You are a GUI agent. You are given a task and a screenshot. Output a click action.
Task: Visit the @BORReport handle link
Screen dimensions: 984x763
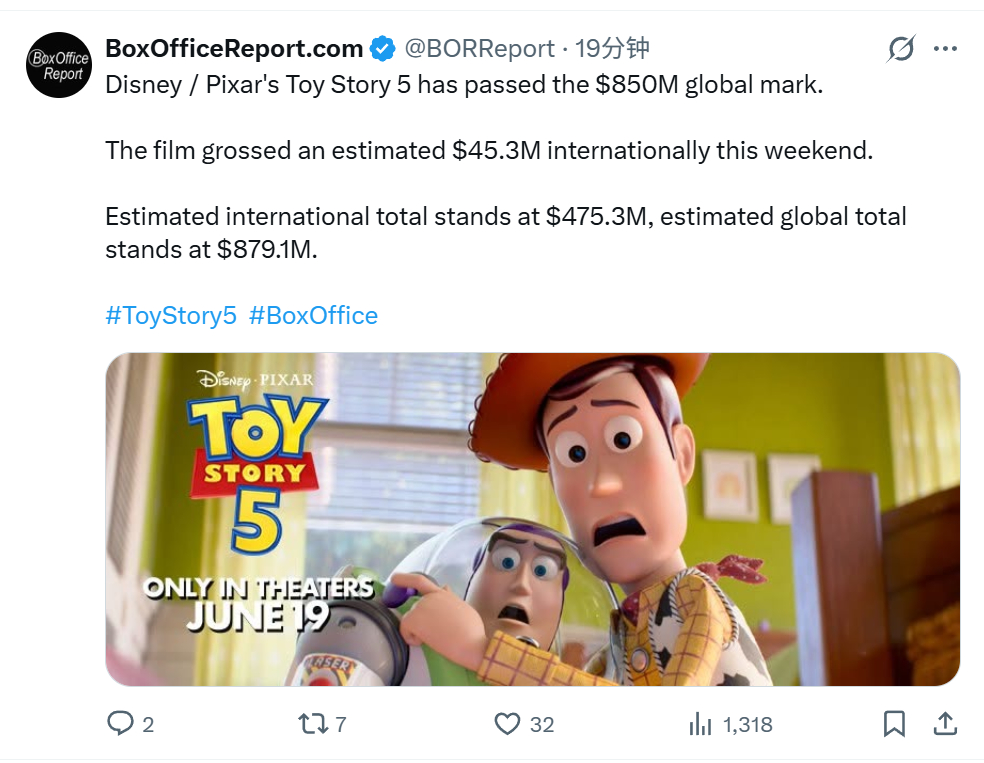pyautogui.click(x=479, y=48)
